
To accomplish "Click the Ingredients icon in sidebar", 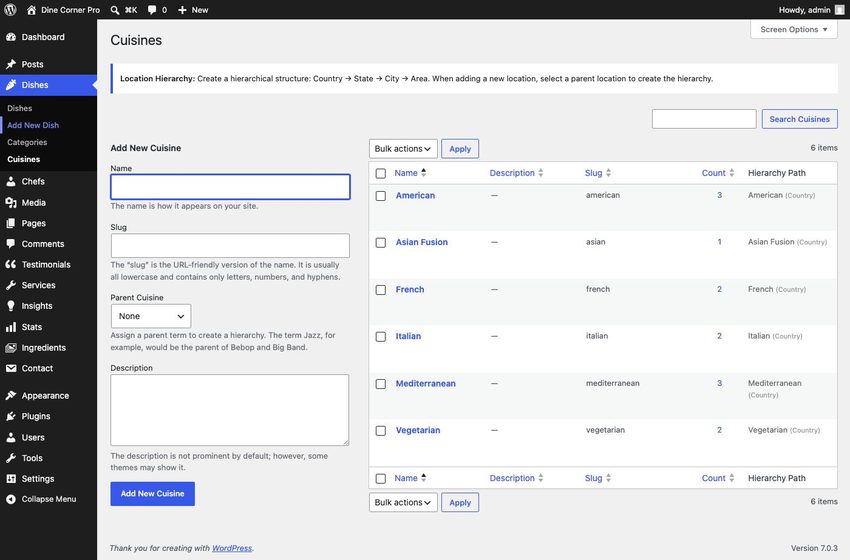I will tap(11, 347).
